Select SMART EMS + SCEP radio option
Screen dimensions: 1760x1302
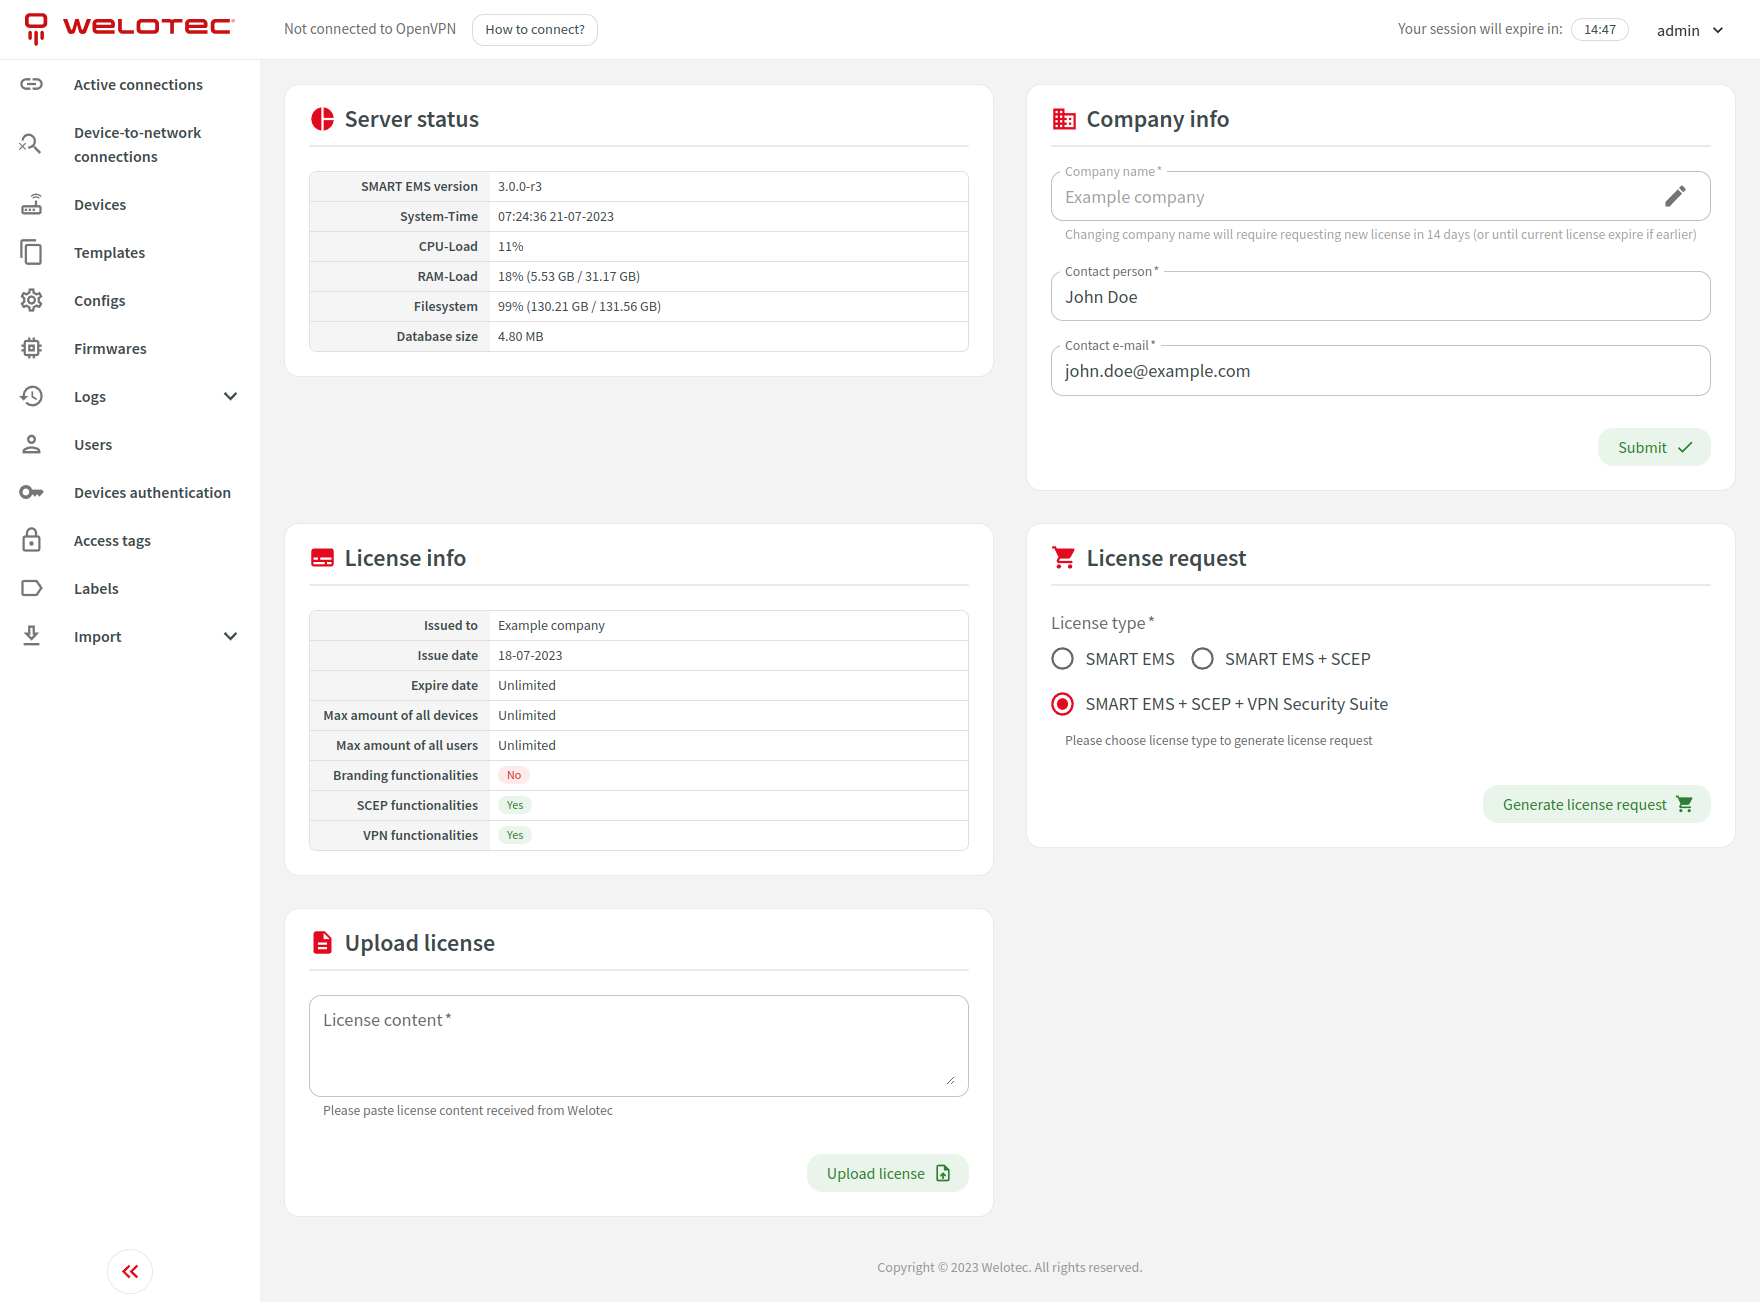coord(1203,659)
